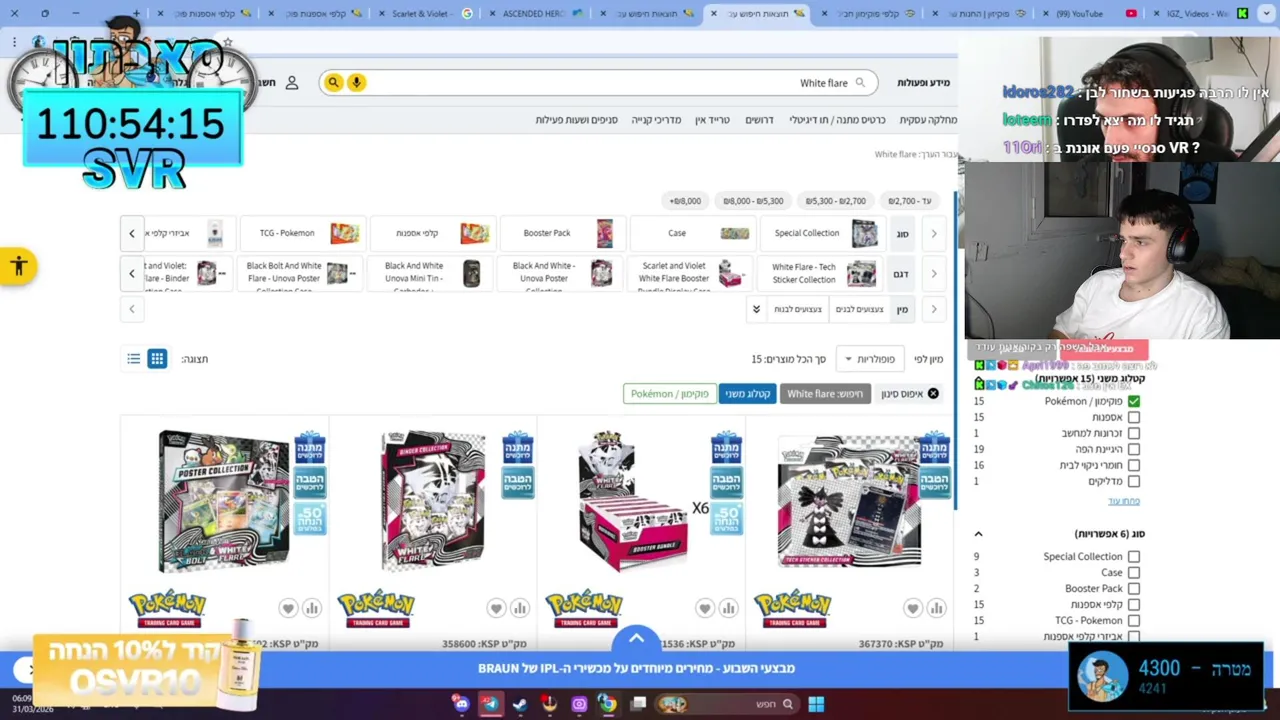Image resolution: width=1280 pixels, height=720 pixels.
Task: Check the מדליקים checkbox
Action: 1133,481
